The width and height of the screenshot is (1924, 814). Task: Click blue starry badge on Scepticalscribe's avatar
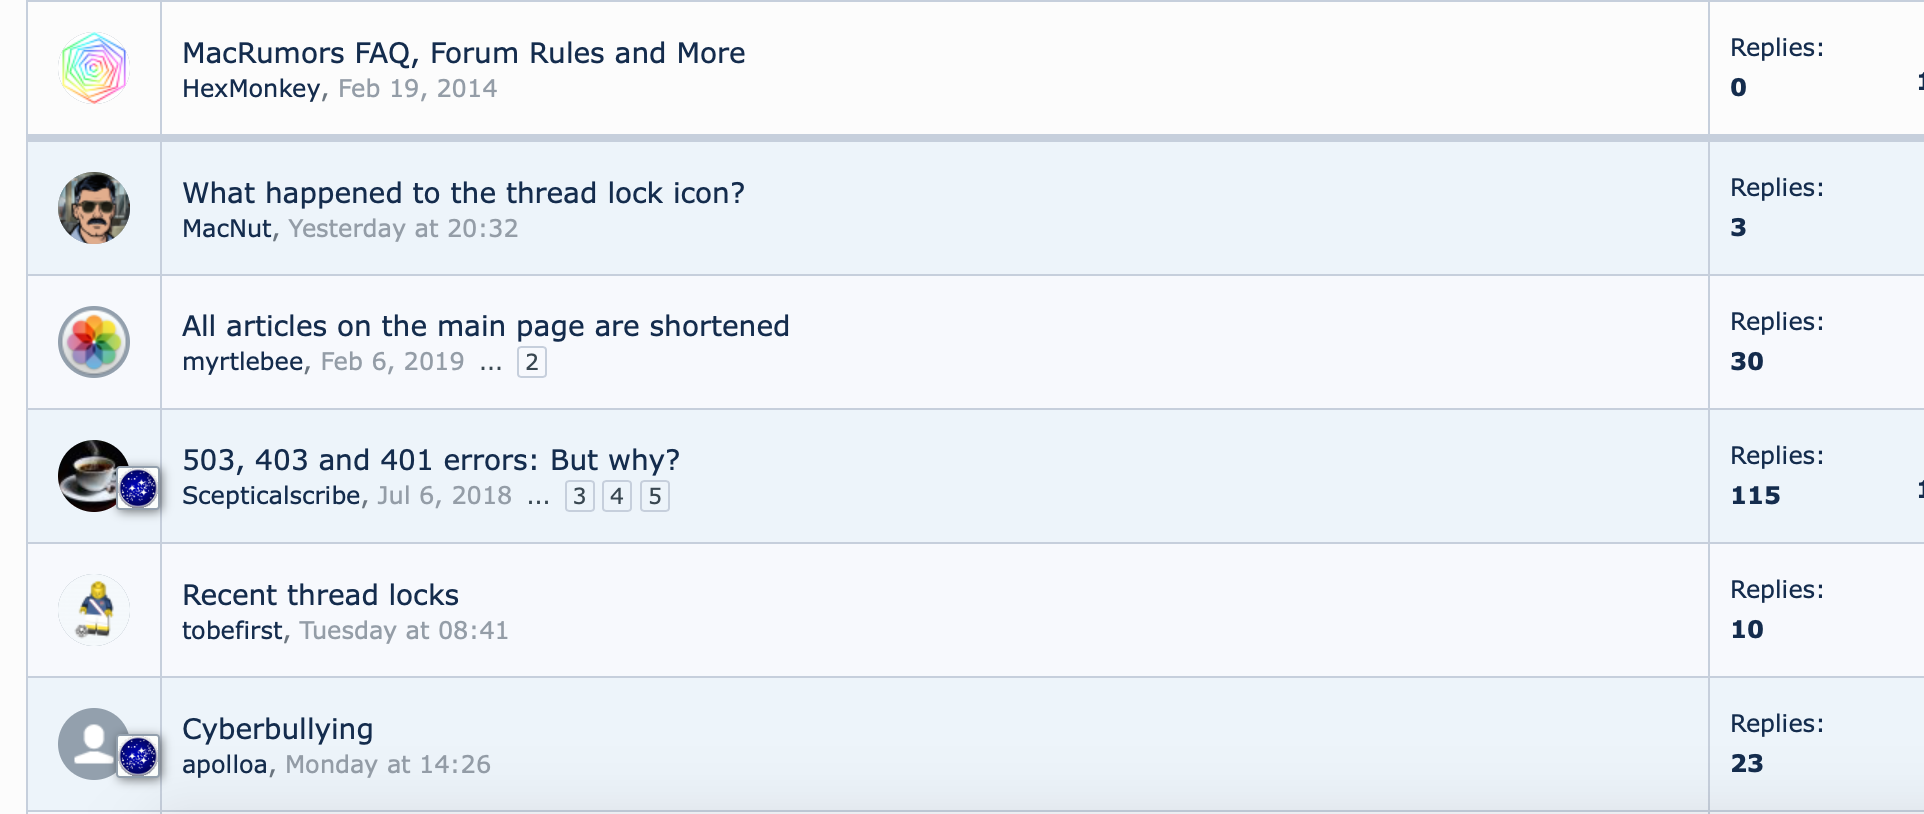tap(138, 489)
